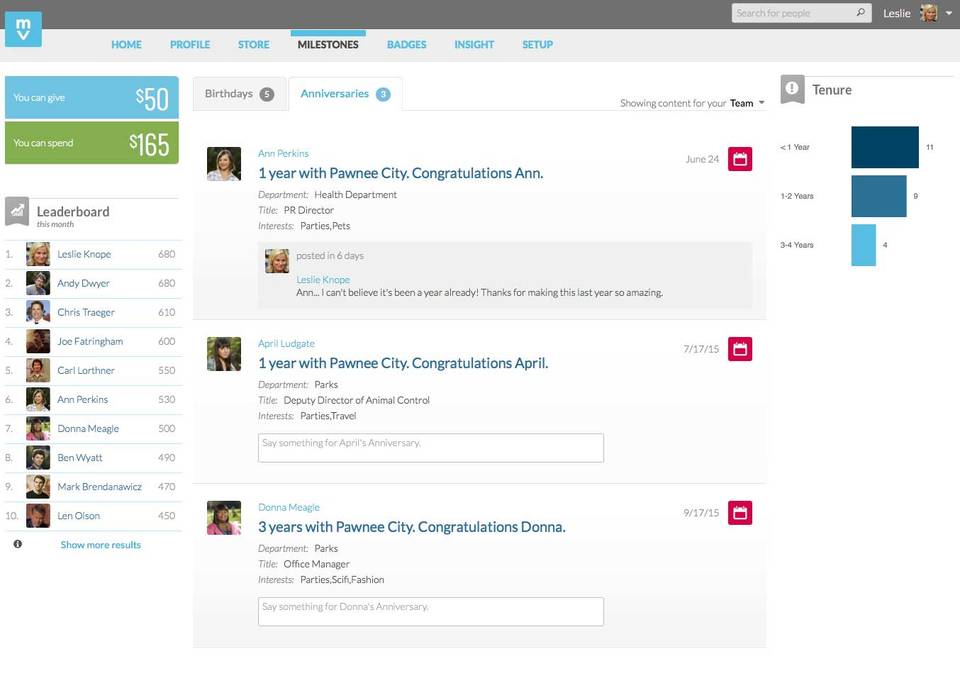Click the calendar icon next to Donna's anniversary

(739, 512)
